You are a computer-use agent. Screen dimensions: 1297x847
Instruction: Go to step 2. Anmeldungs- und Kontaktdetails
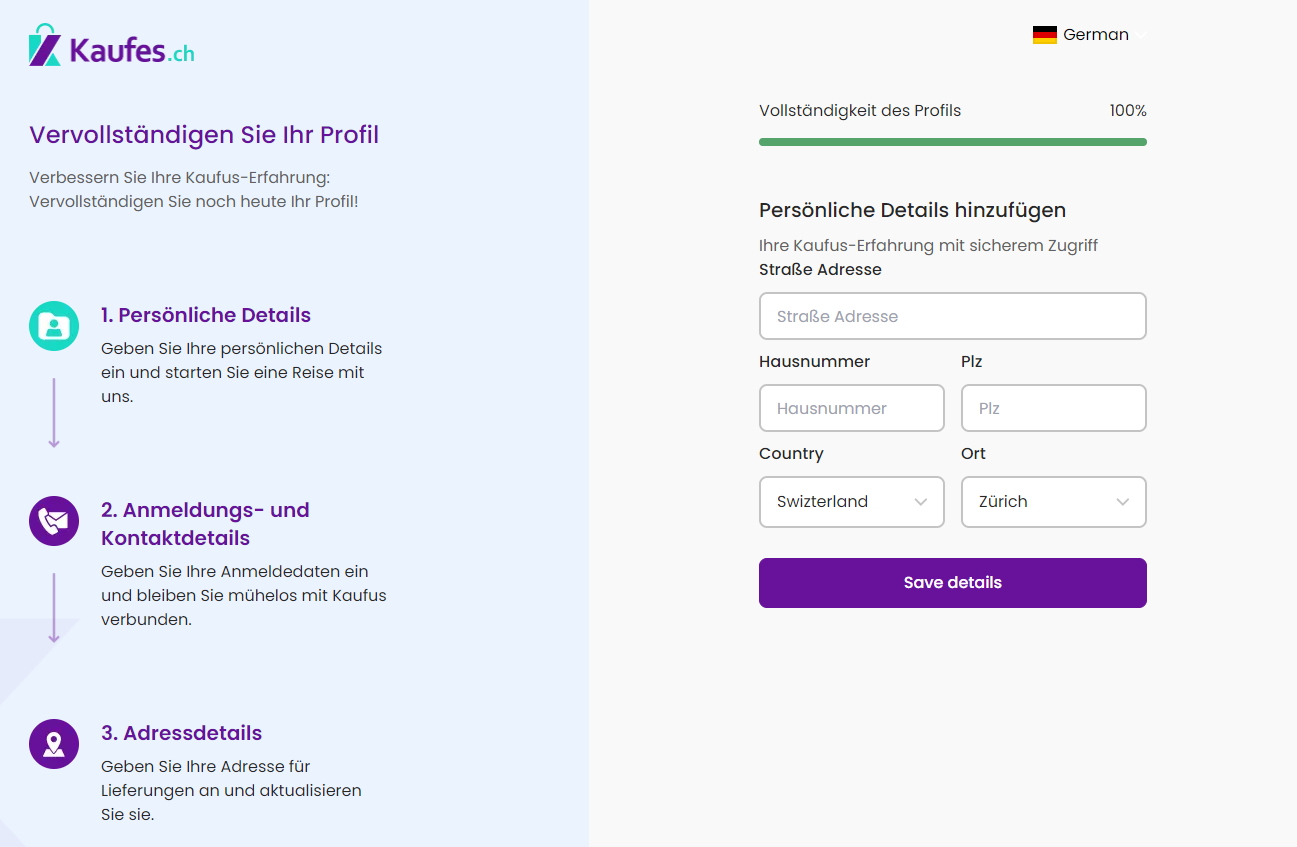coord(205,524)
